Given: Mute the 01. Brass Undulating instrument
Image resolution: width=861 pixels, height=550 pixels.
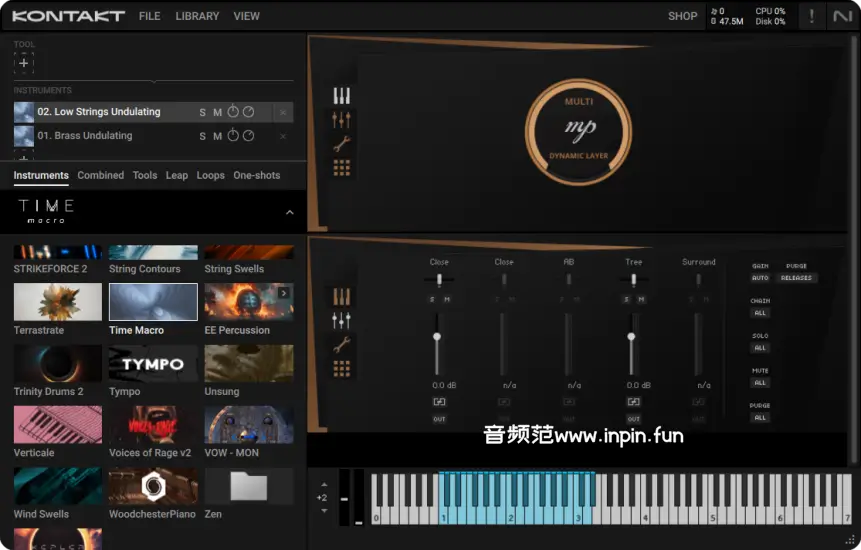Looking at the screenshot, I should coord(217,136).
